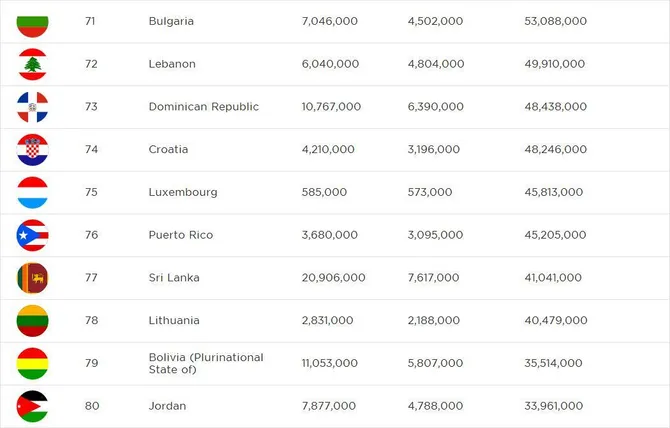This screenshot has width=670, height=428.
Task: Select the Bolivia tricolor flag icon
Action: (32, 363)
